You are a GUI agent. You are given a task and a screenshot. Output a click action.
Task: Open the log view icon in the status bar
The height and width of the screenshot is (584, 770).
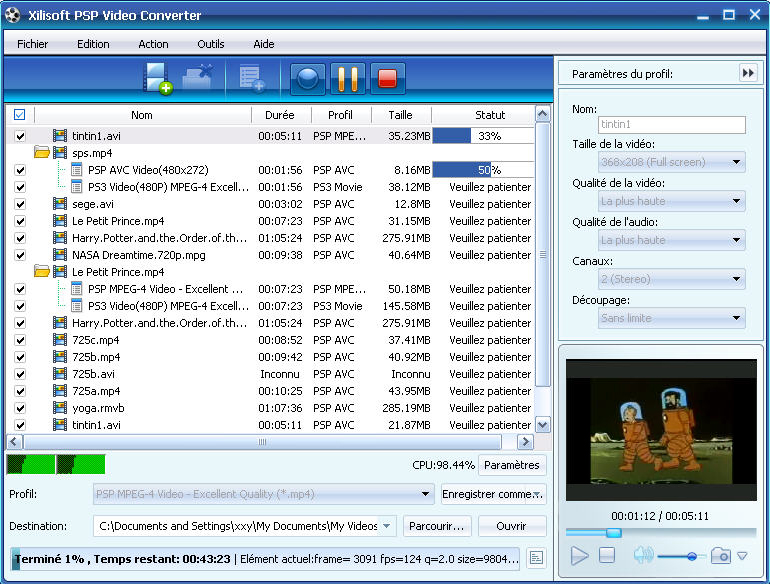click(x=536, y=558)
